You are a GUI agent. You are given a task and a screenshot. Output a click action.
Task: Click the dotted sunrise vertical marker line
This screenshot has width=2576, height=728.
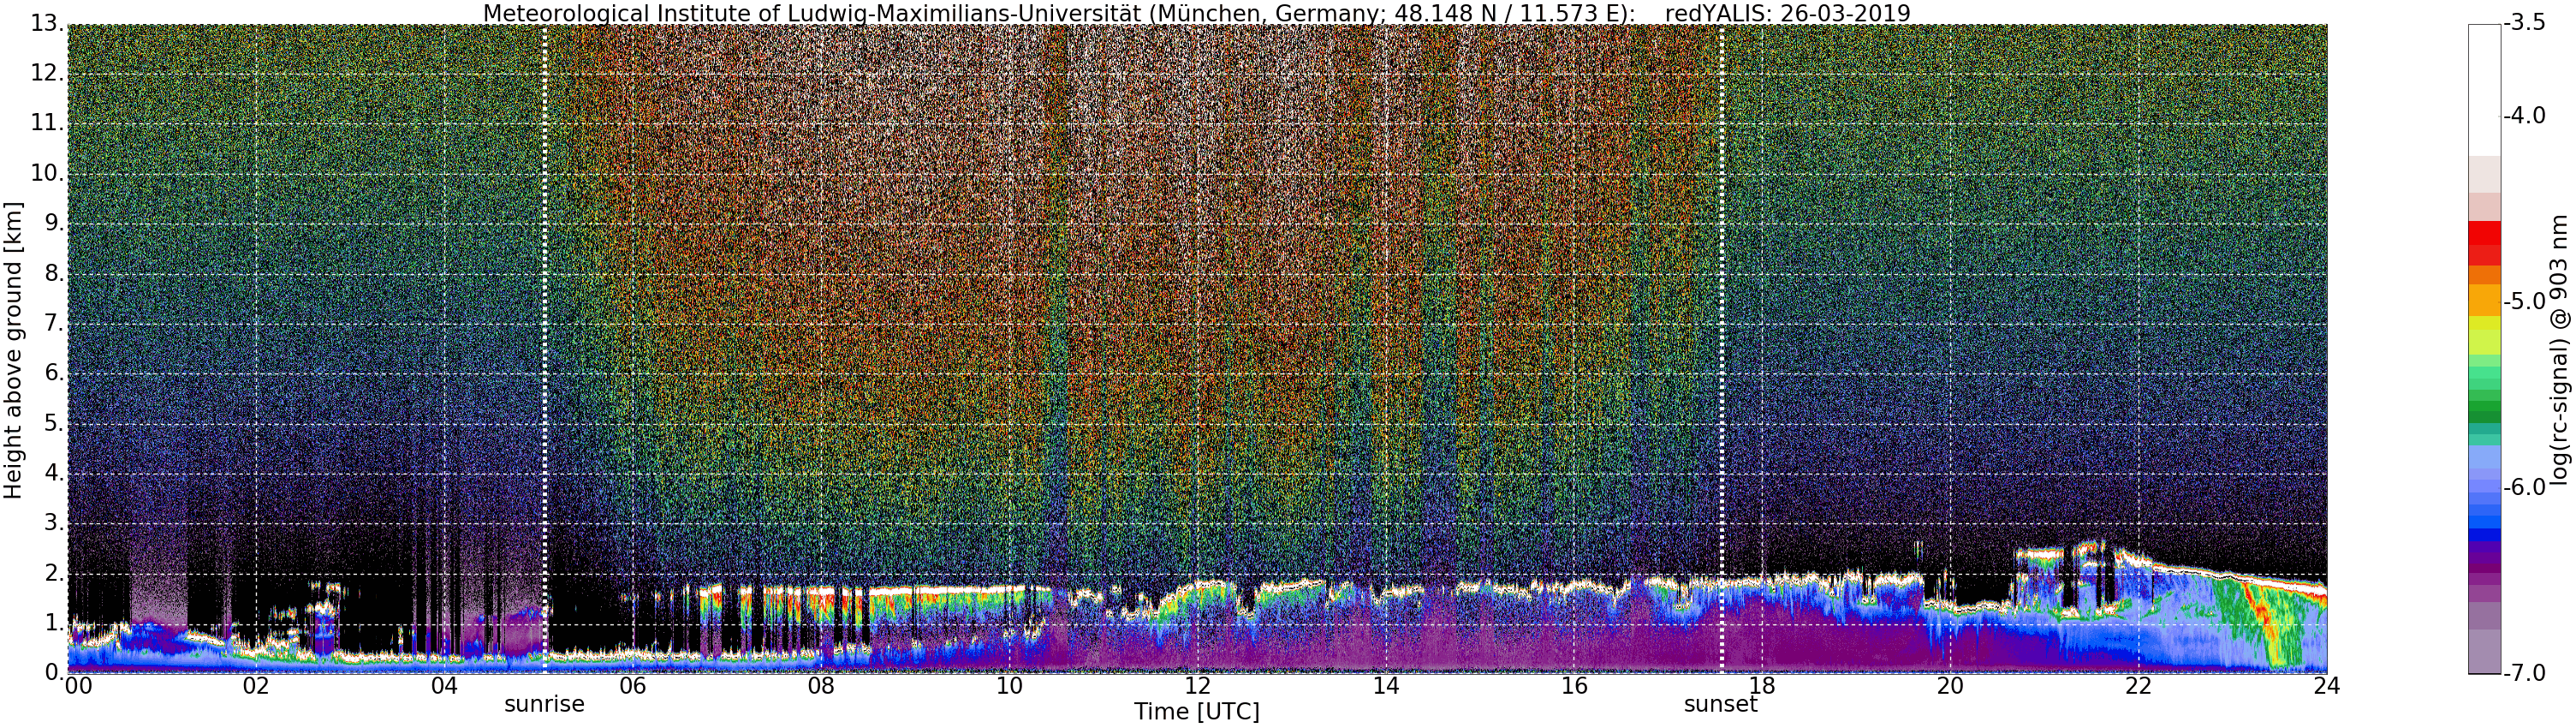(544, 348)
